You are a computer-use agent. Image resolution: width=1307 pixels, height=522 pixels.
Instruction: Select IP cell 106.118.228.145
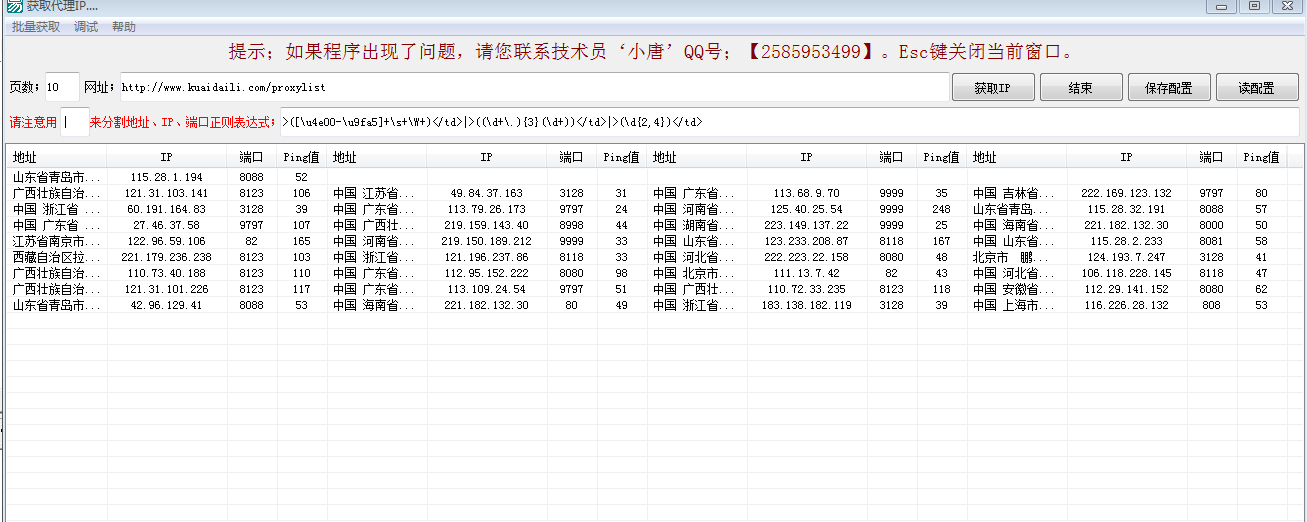[1126, 273]
